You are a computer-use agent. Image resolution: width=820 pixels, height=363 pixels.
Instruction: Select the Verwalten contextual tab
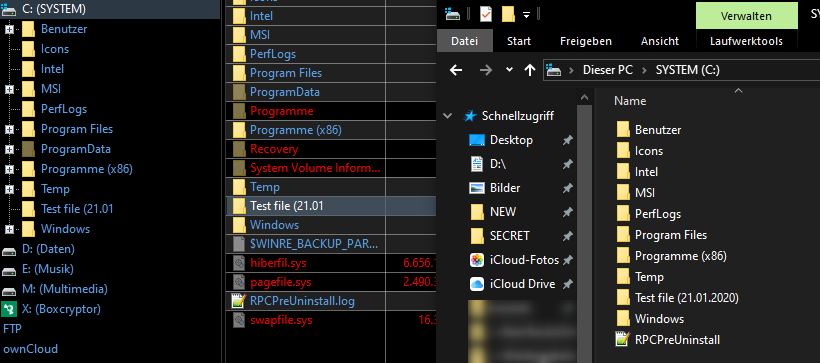[746, 16]
